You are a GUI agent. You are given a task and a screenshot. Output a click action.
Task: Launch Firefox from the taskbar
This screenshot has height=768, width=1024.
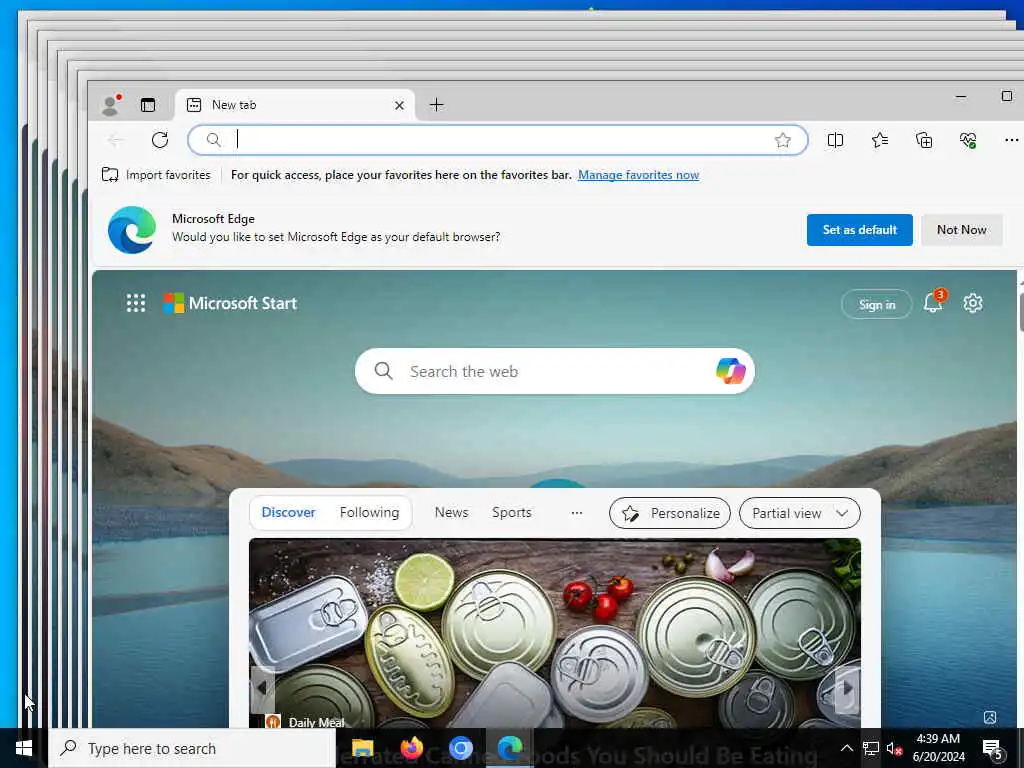click(x=411, y=748)
